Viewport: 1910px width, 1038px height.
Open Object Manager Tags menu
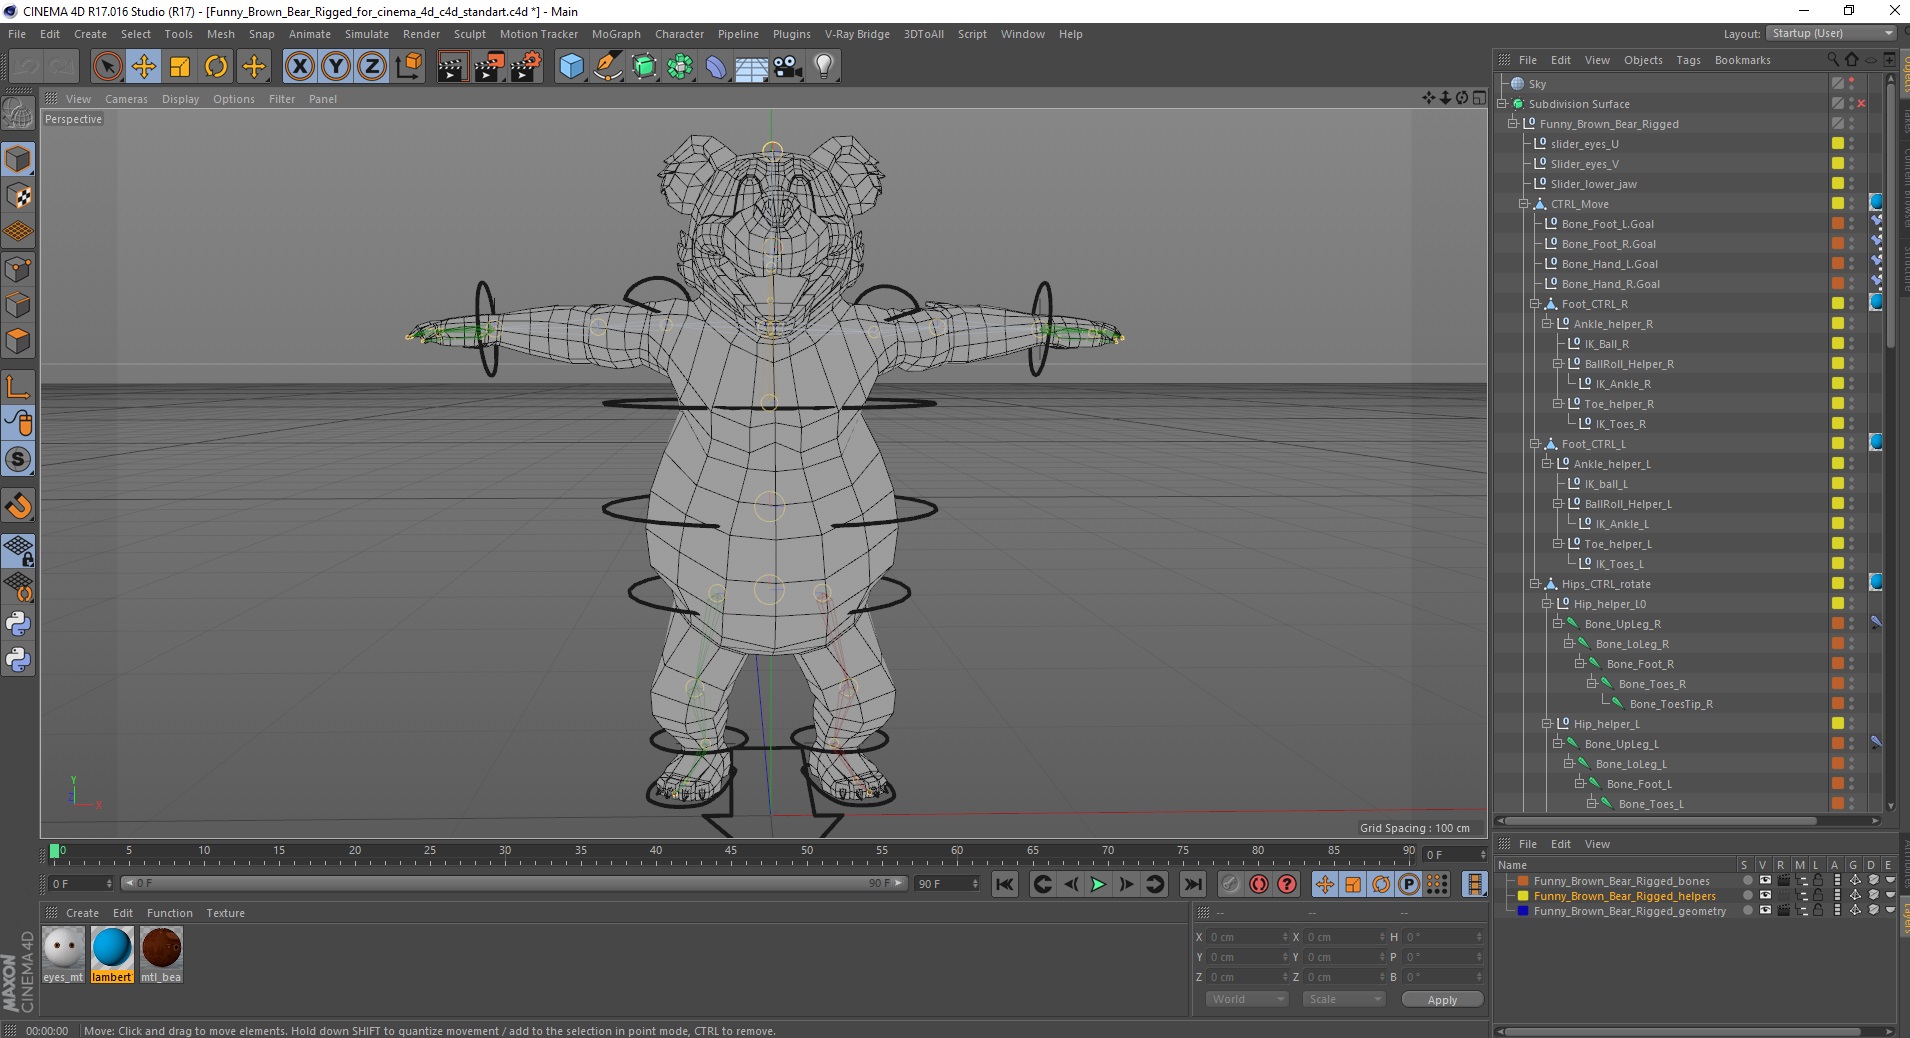(x=1688, y=60)
